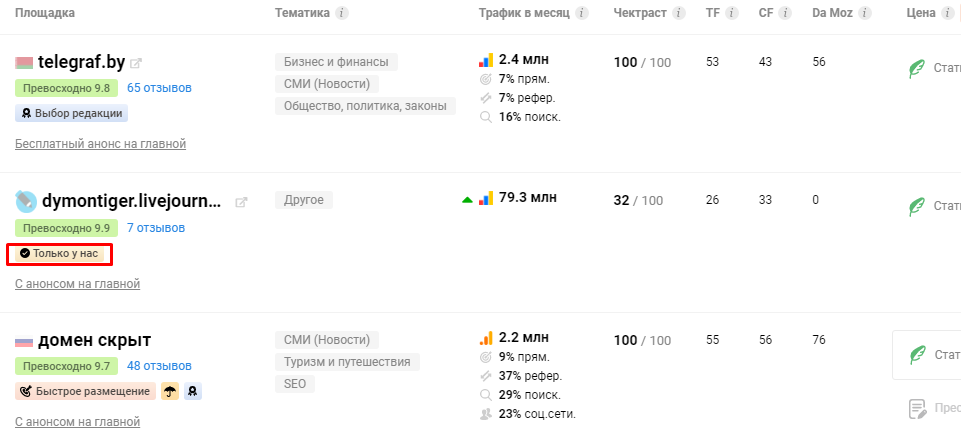Image resolution: width=978 pixels, height=443 pixels.
Task: Select Бизнес и финансы topic tag
Action: point(336,62)
